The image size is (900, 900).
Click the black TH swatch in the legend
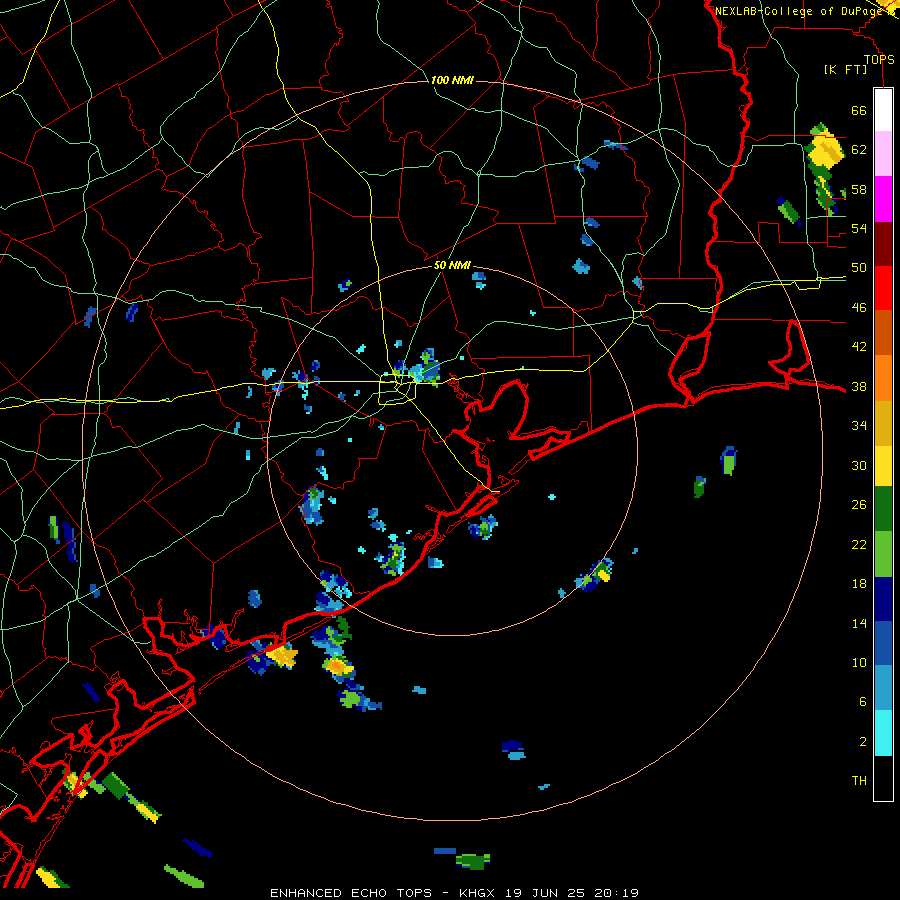coord(883,778)
